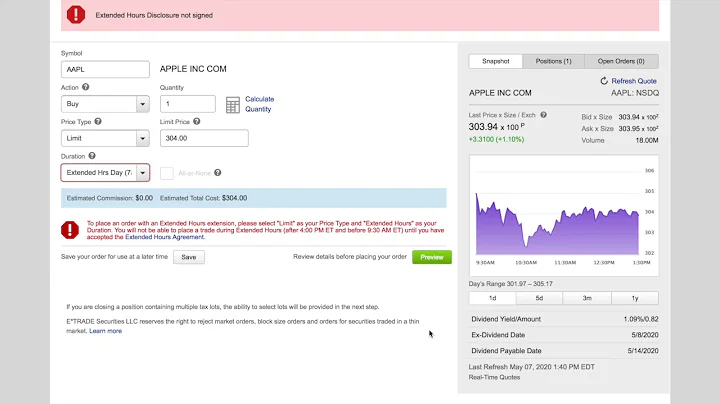Viewport: 720px width, 404px height.
Task: Click the Quantity input field
Action: [187, 104]
